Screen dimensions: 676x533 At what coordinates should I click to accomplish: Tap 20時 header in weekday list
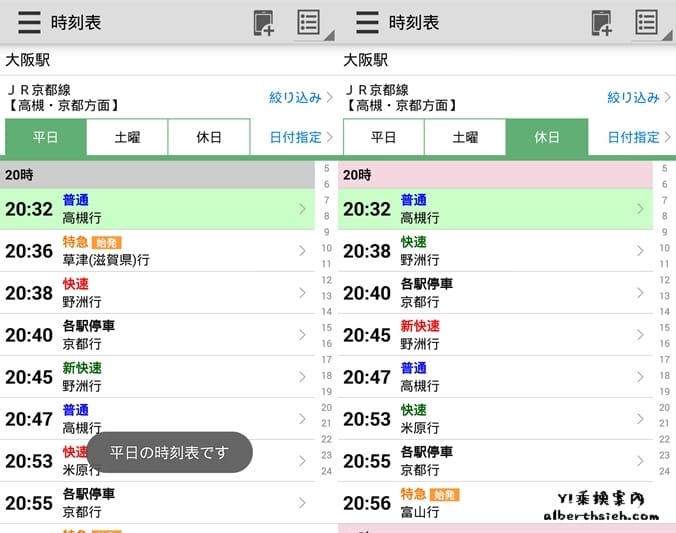[x=157, y=175]
